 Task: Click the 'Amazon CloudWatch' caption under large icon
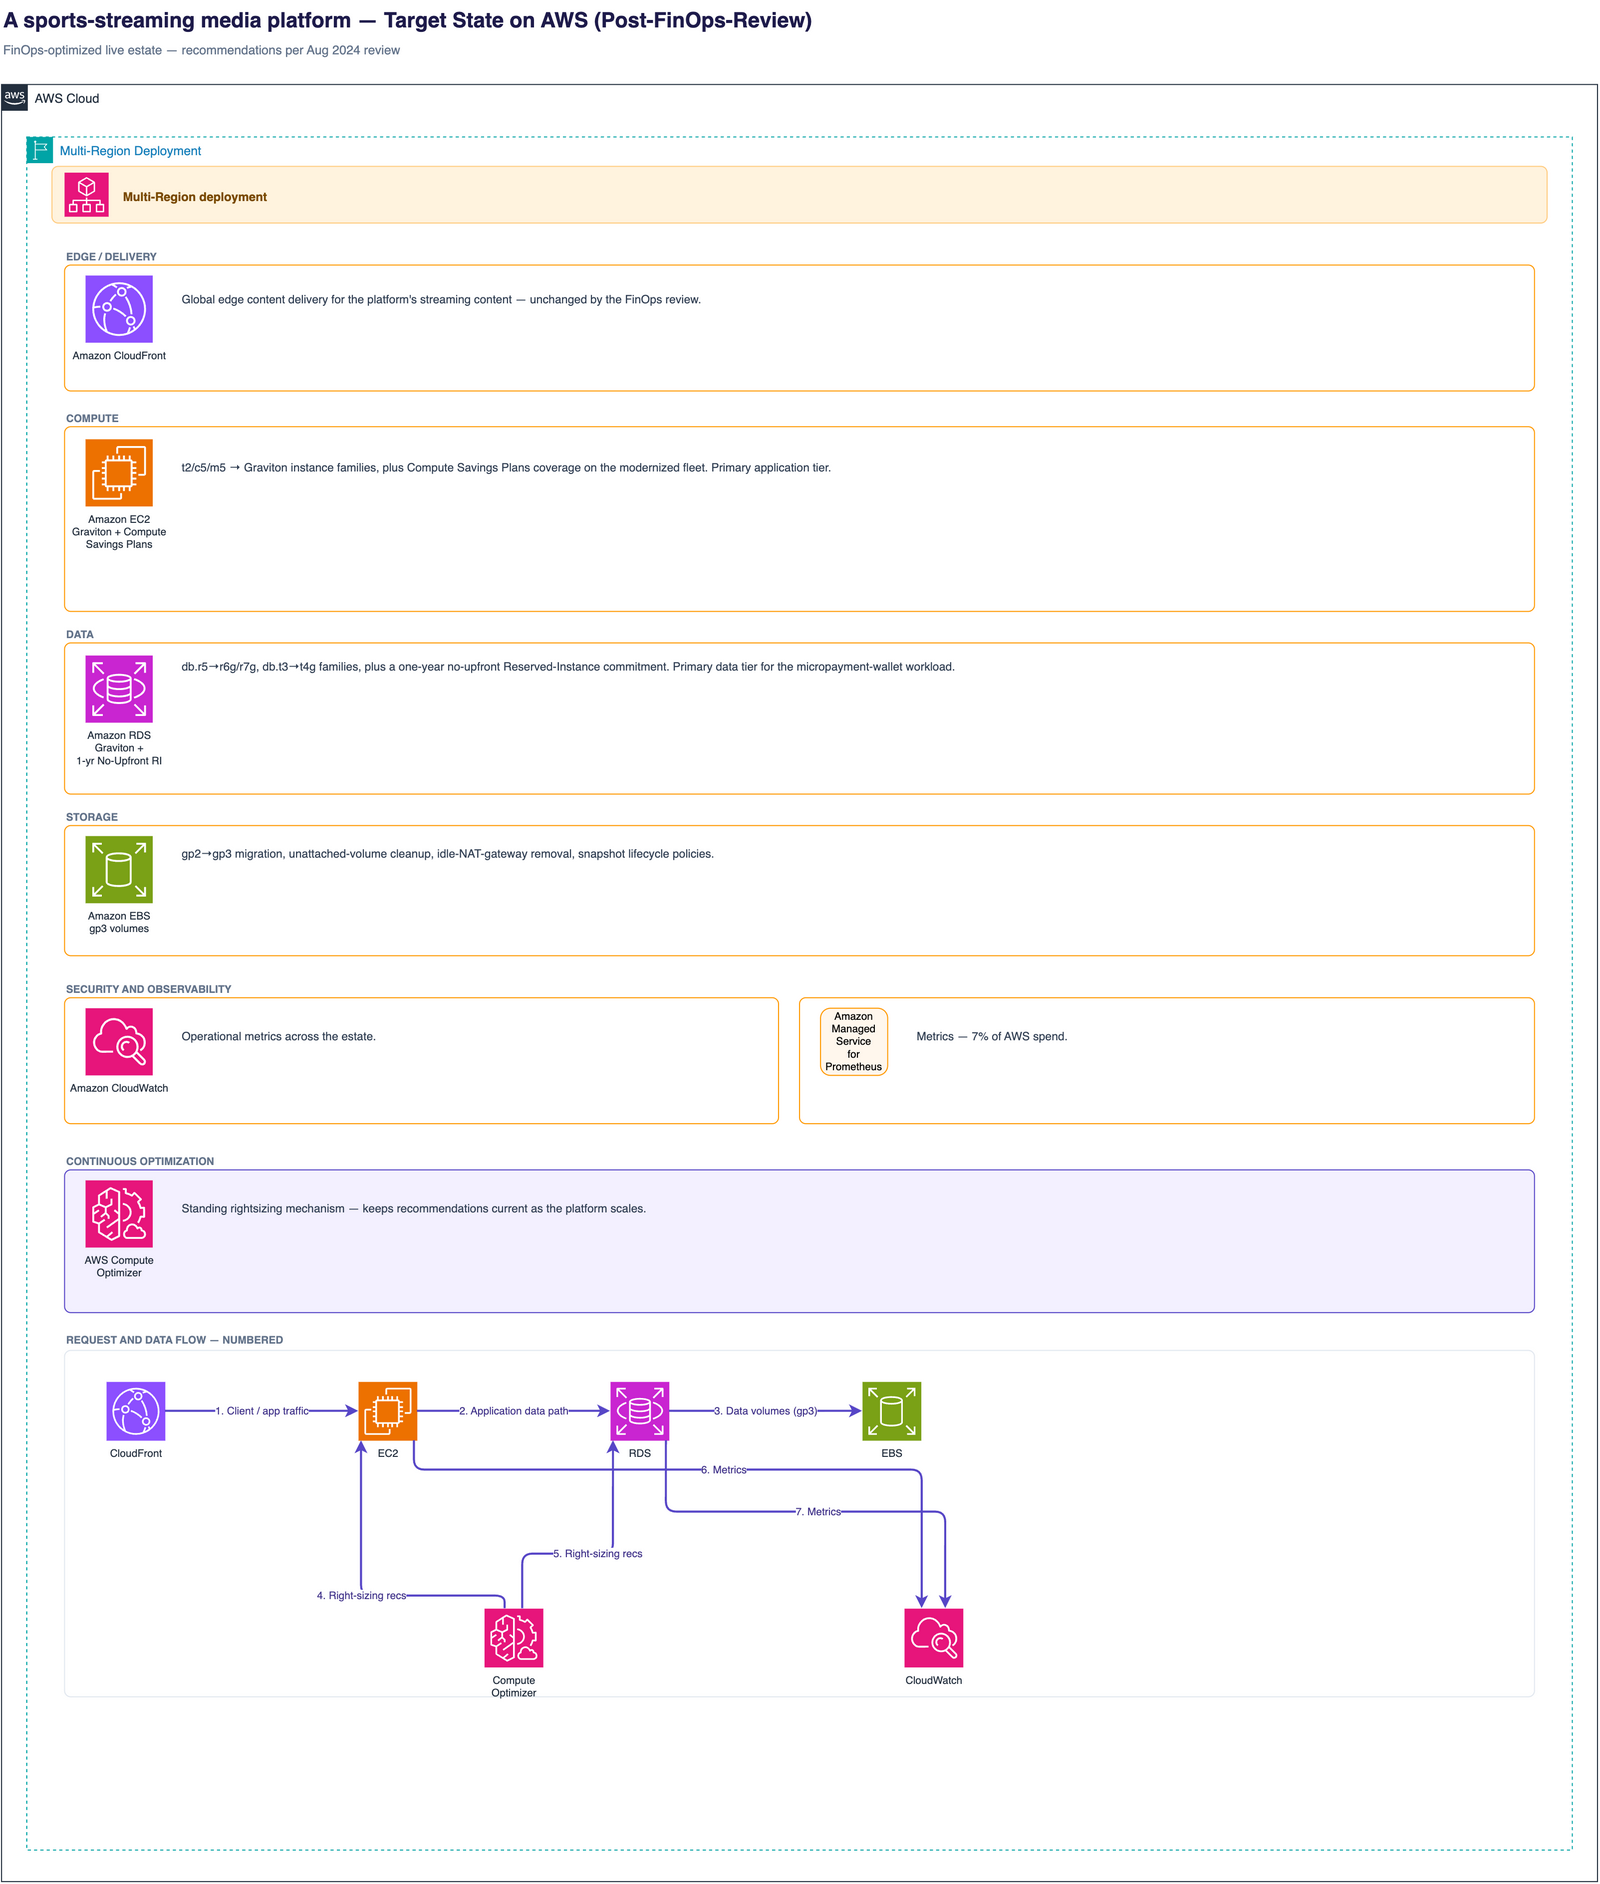[x=119, y=1089]
